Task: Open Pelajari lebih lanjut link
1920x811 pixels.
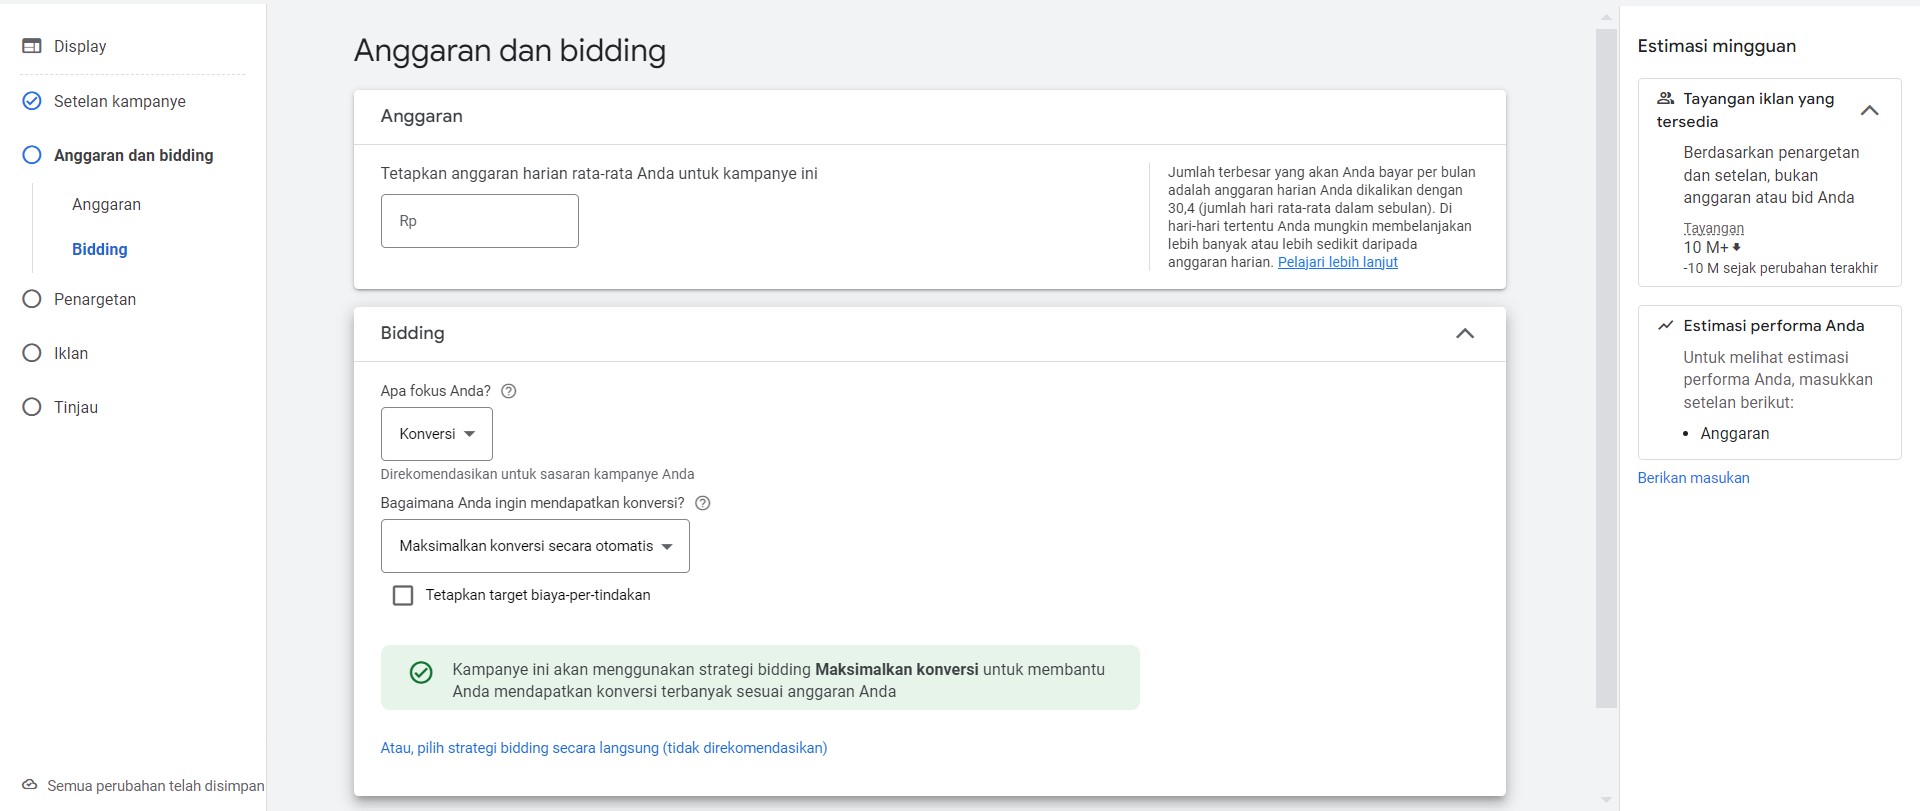Action: point(1338,262)
